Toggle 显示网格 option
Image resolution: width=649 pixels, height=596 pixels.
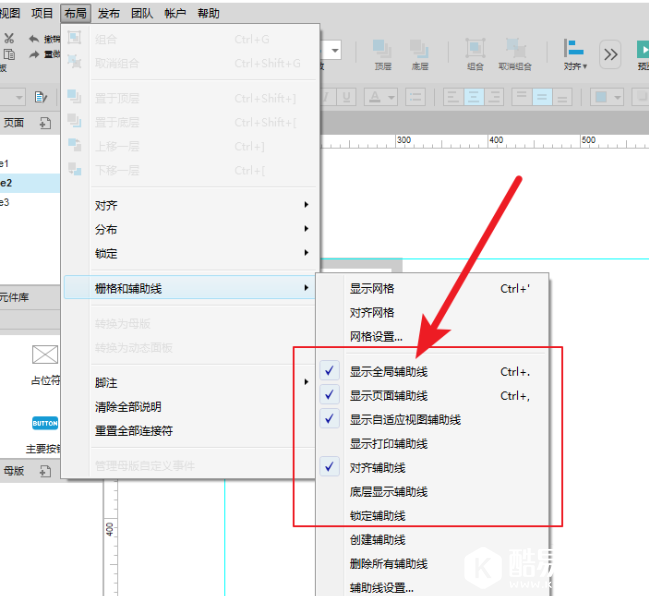(433, 288)
